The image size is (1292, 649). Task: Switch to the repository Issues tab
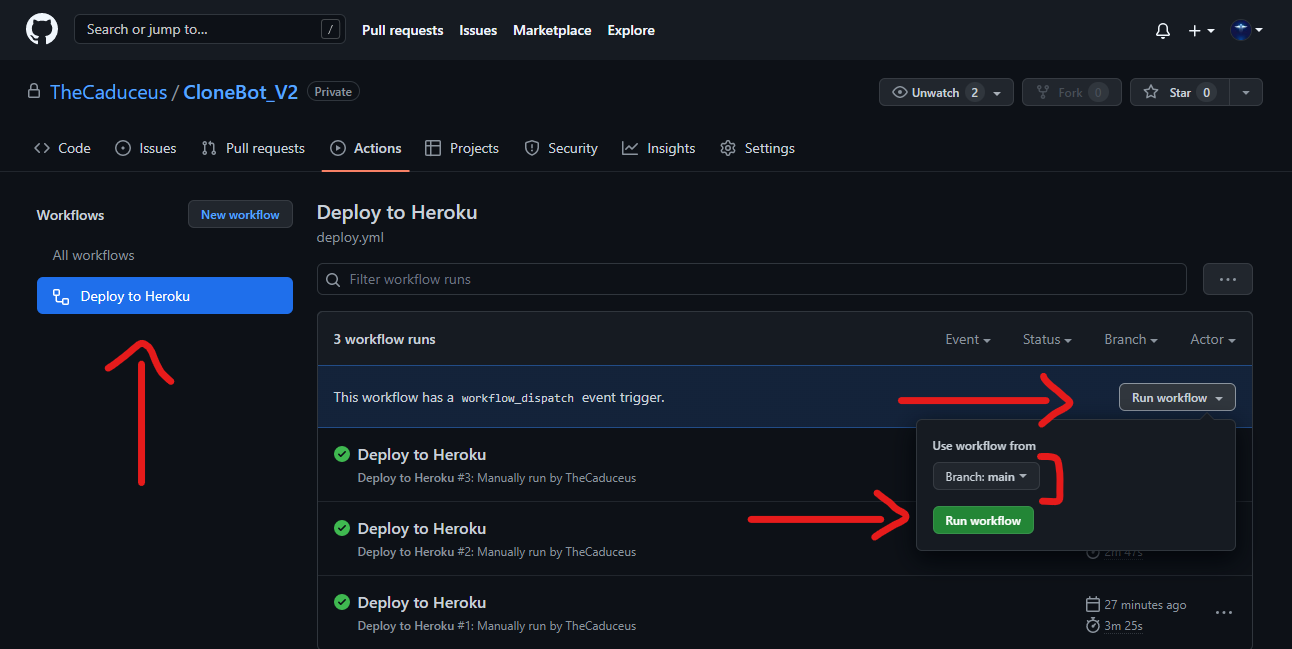coord(146,148)
